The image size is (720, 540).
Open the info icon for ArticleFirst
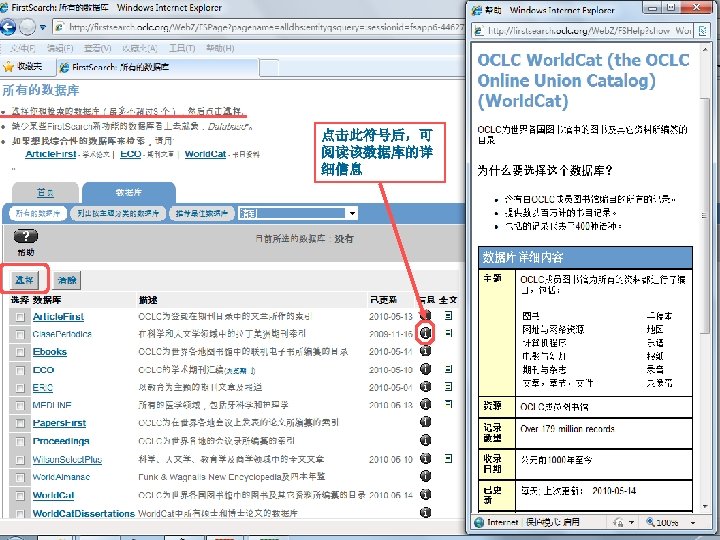426,315
